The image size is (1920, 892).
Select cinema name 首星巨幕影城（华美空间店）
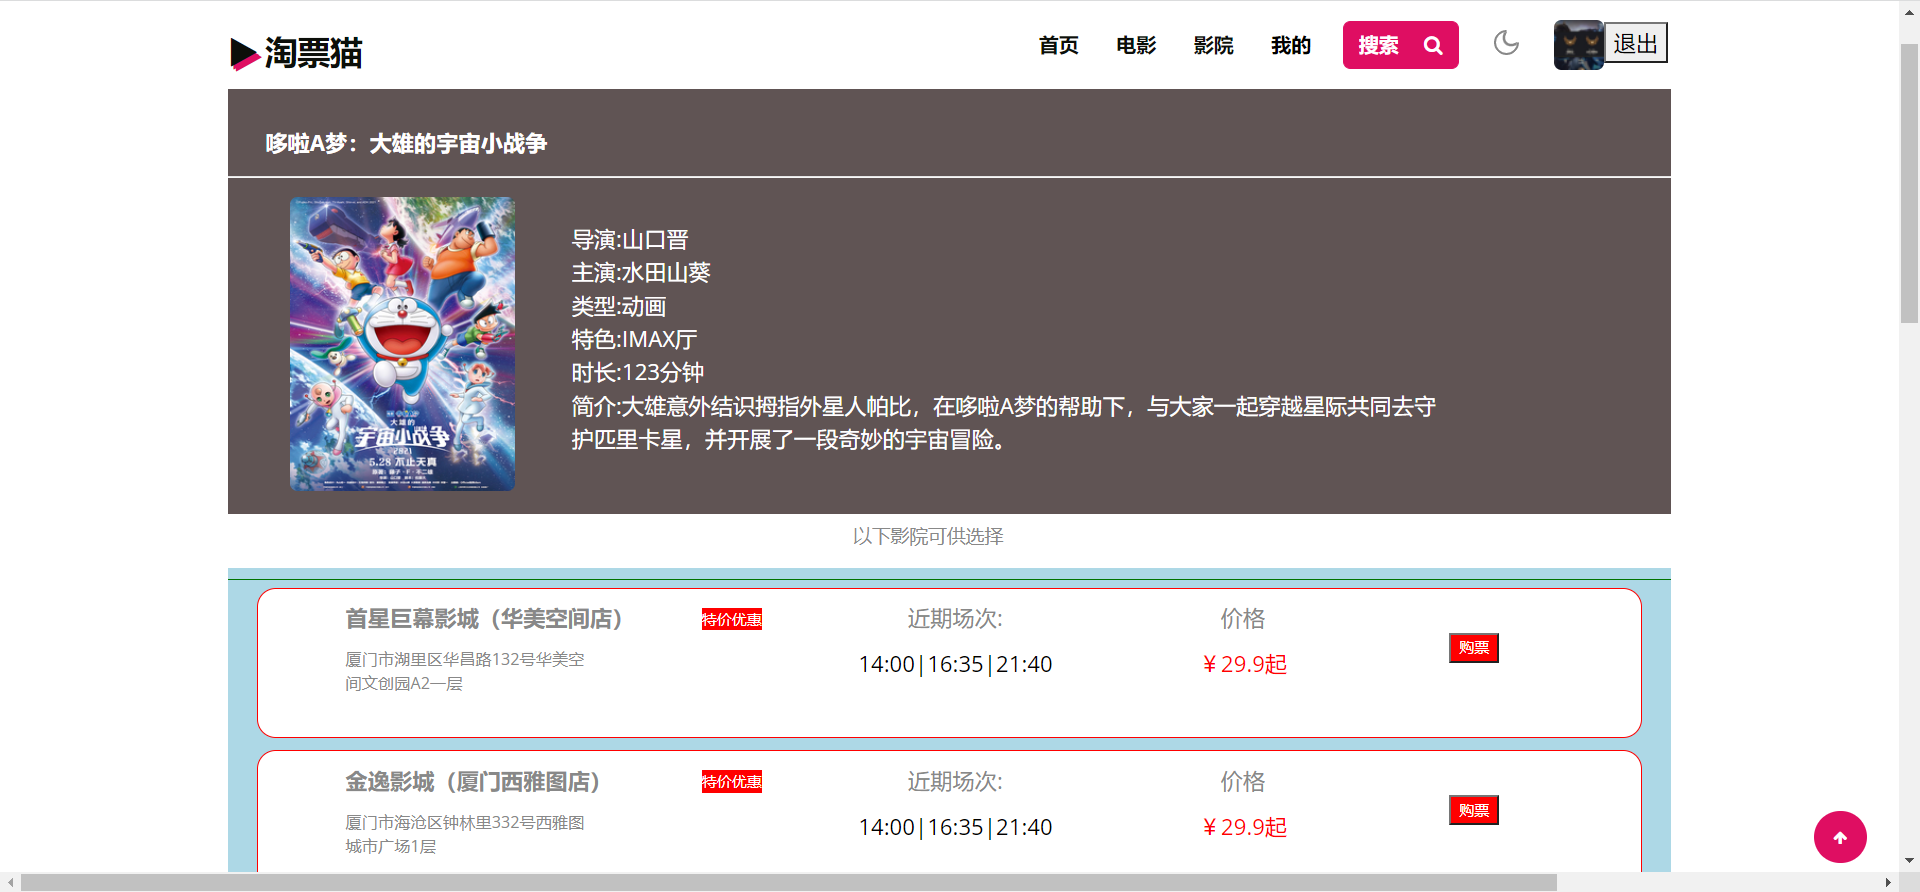click(x=484, y=619)
